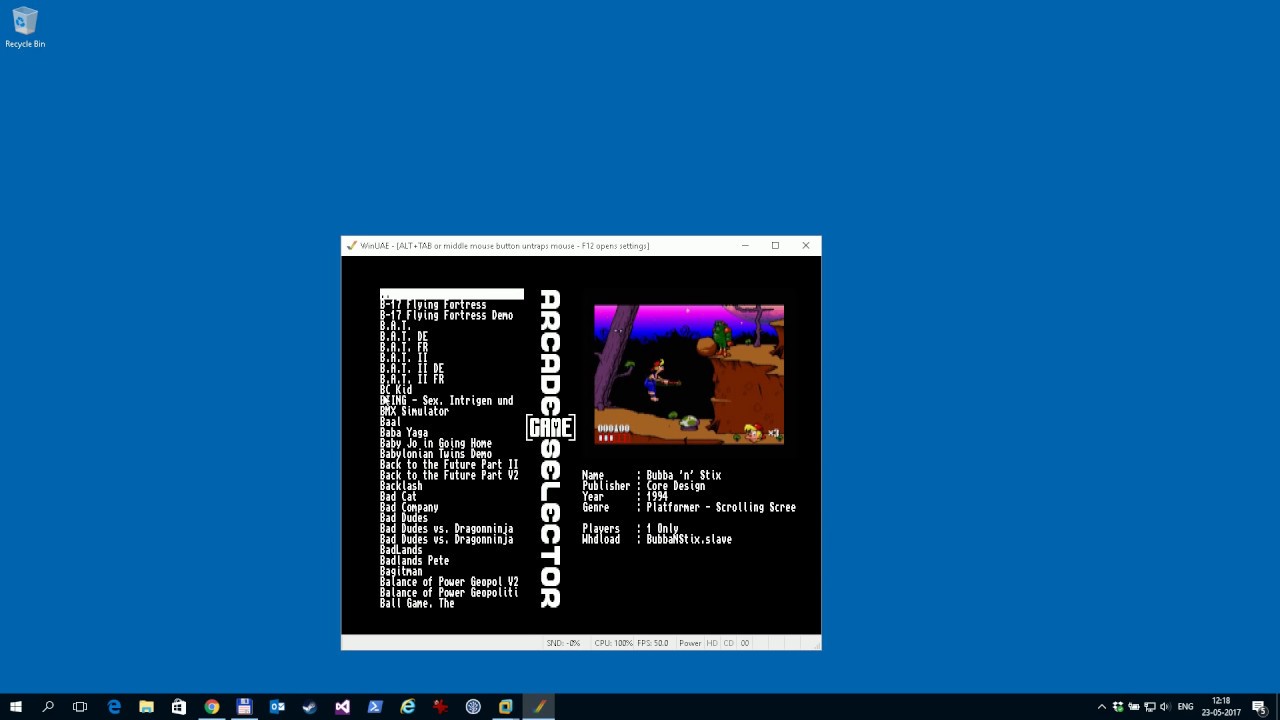1280x720 pixels.
Task: Click the SND status in WinUAE status bar
Action: pyautogui.click(x=563, y=643)
